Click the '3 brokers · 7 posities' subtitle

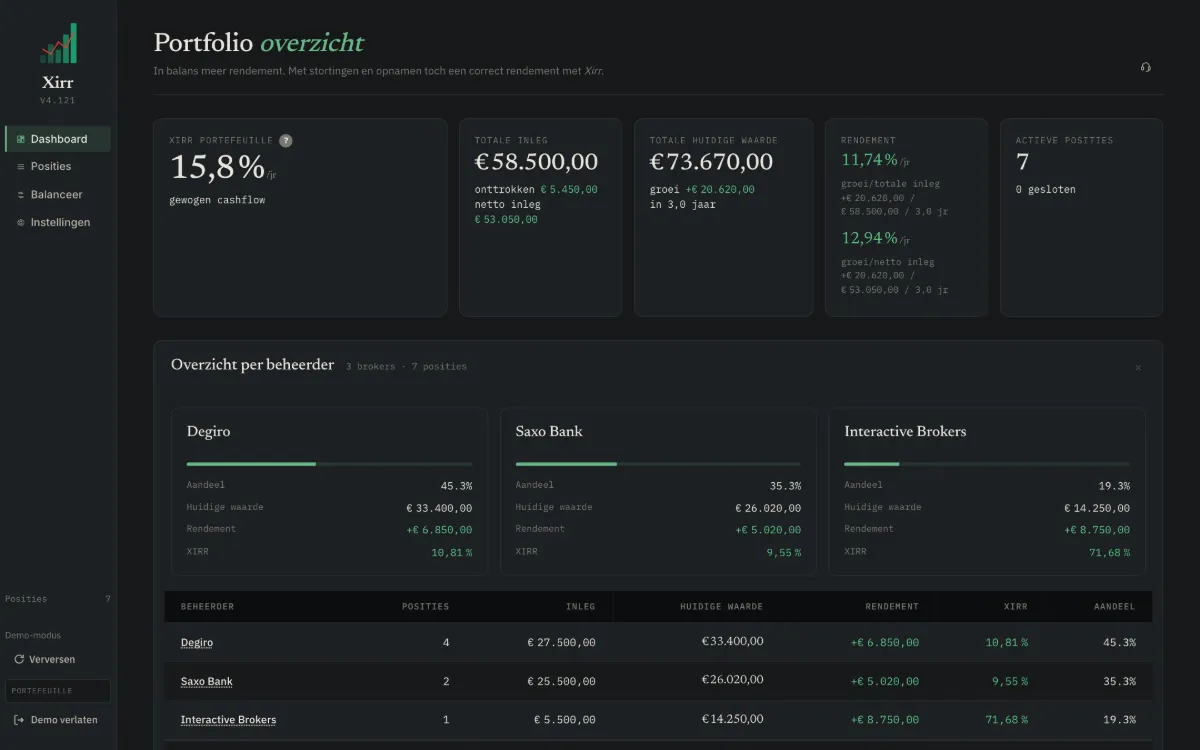click(x=406, y=367)
